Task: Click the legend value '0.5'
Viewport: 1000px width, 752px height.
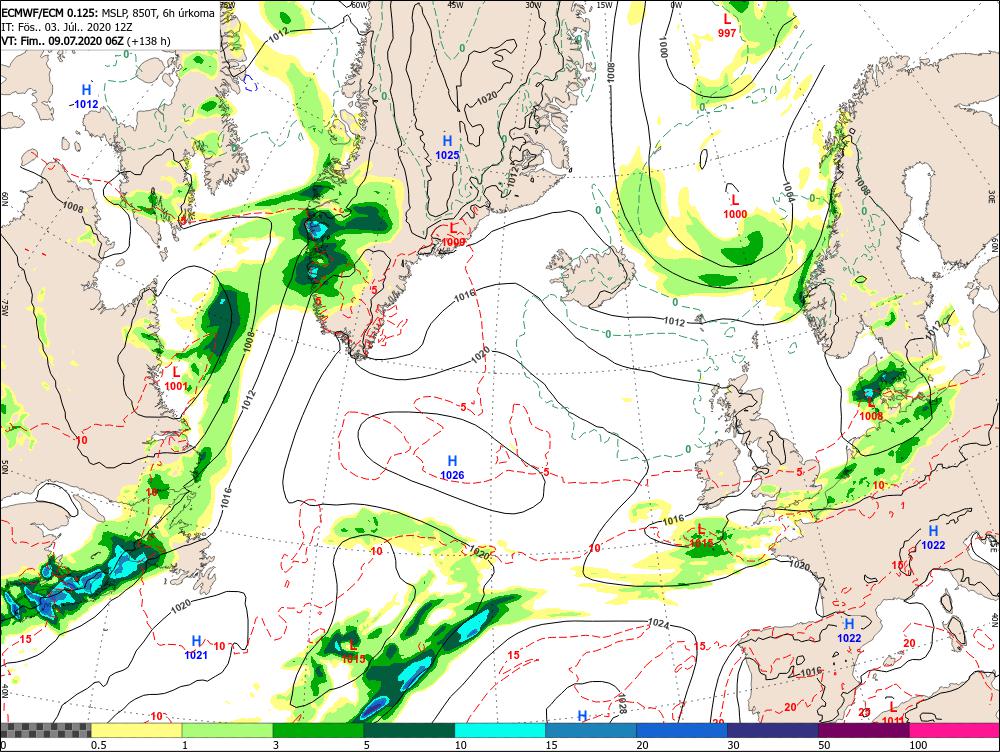Action: click(x=98, y=745)
